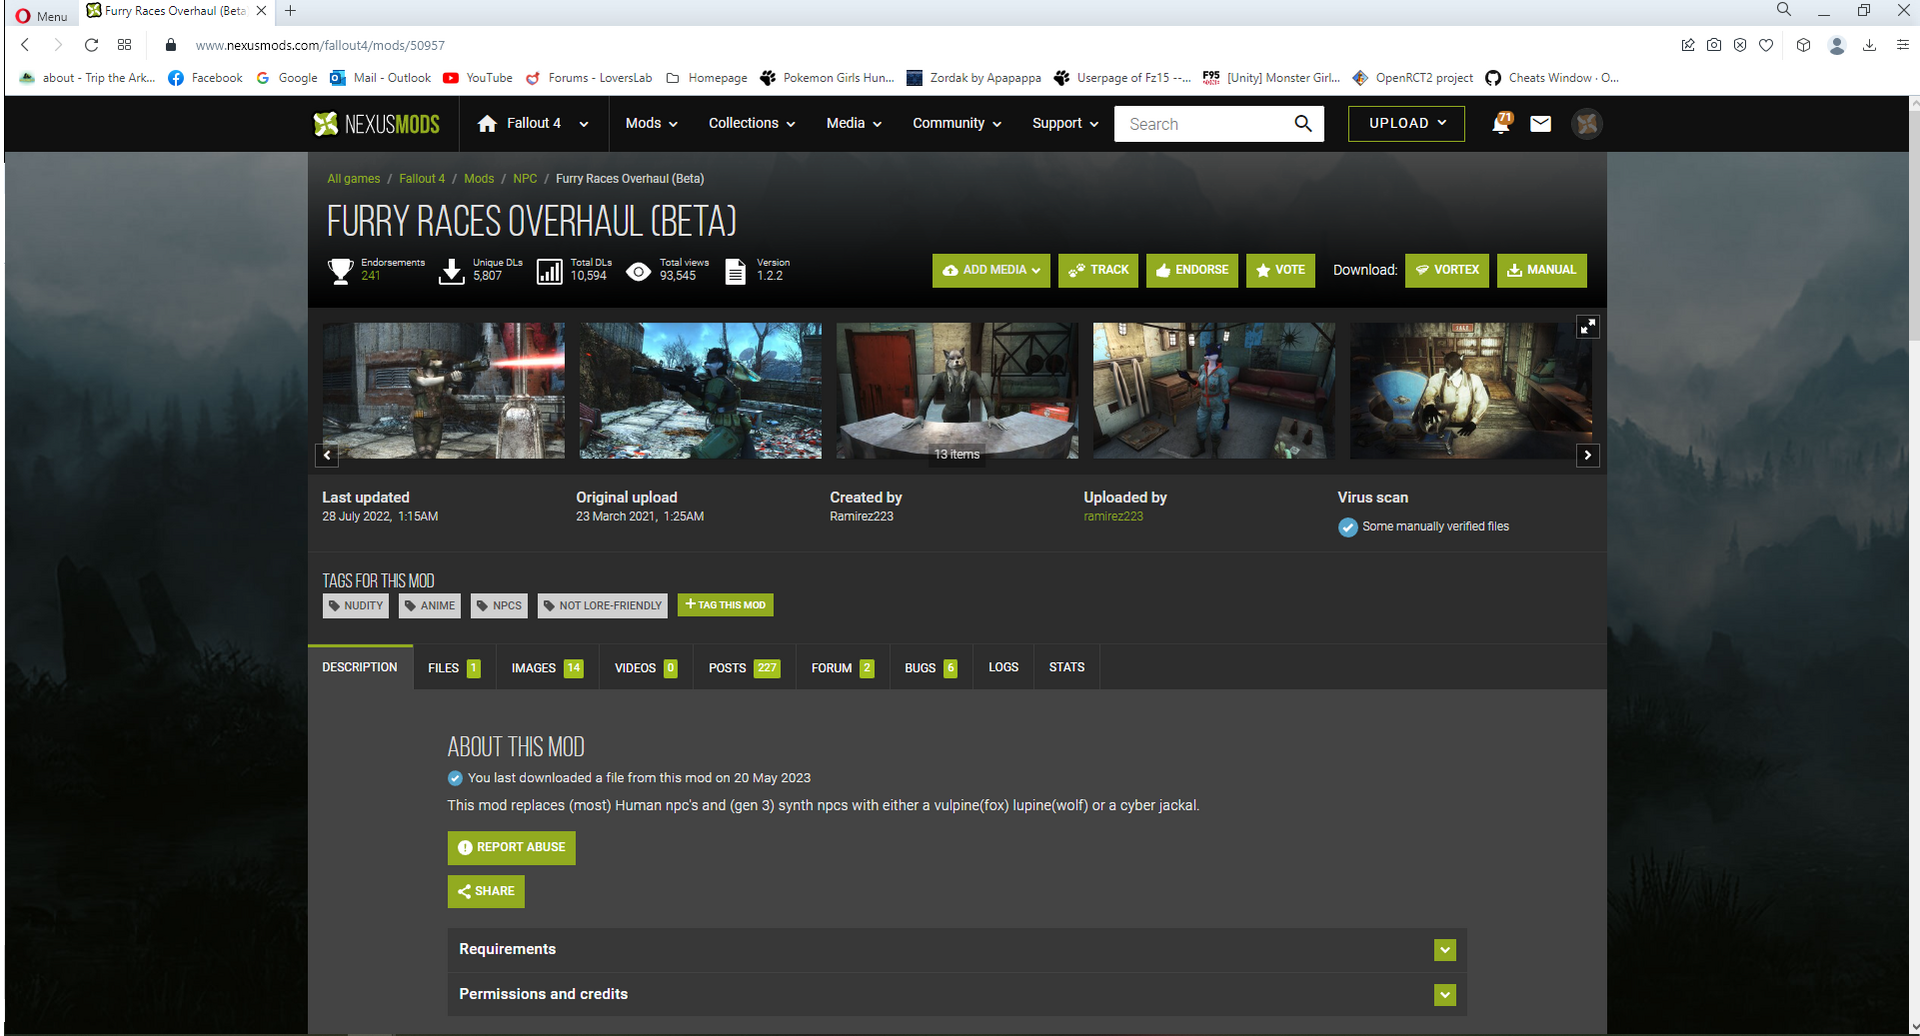This screenshot has width=1920, height=1036.
Task: Go to previous gallery images arrow
Action: pyautogui.click(x=327, y=455)
